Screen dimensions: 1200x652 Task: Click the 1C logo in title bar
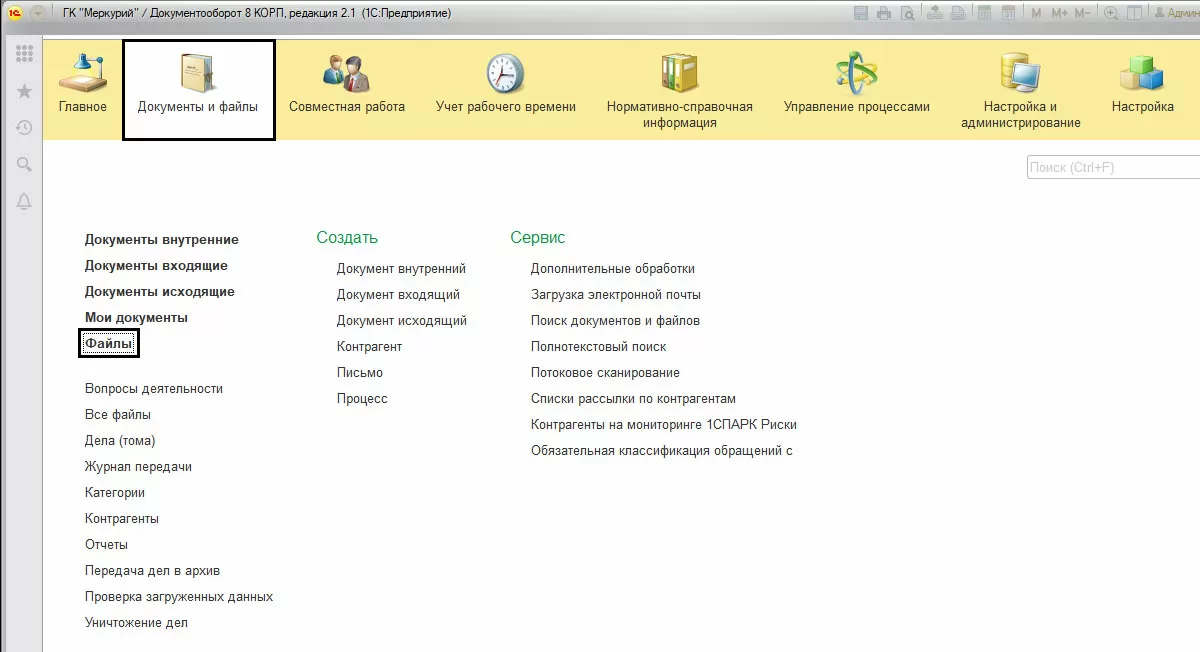[15, 13]
